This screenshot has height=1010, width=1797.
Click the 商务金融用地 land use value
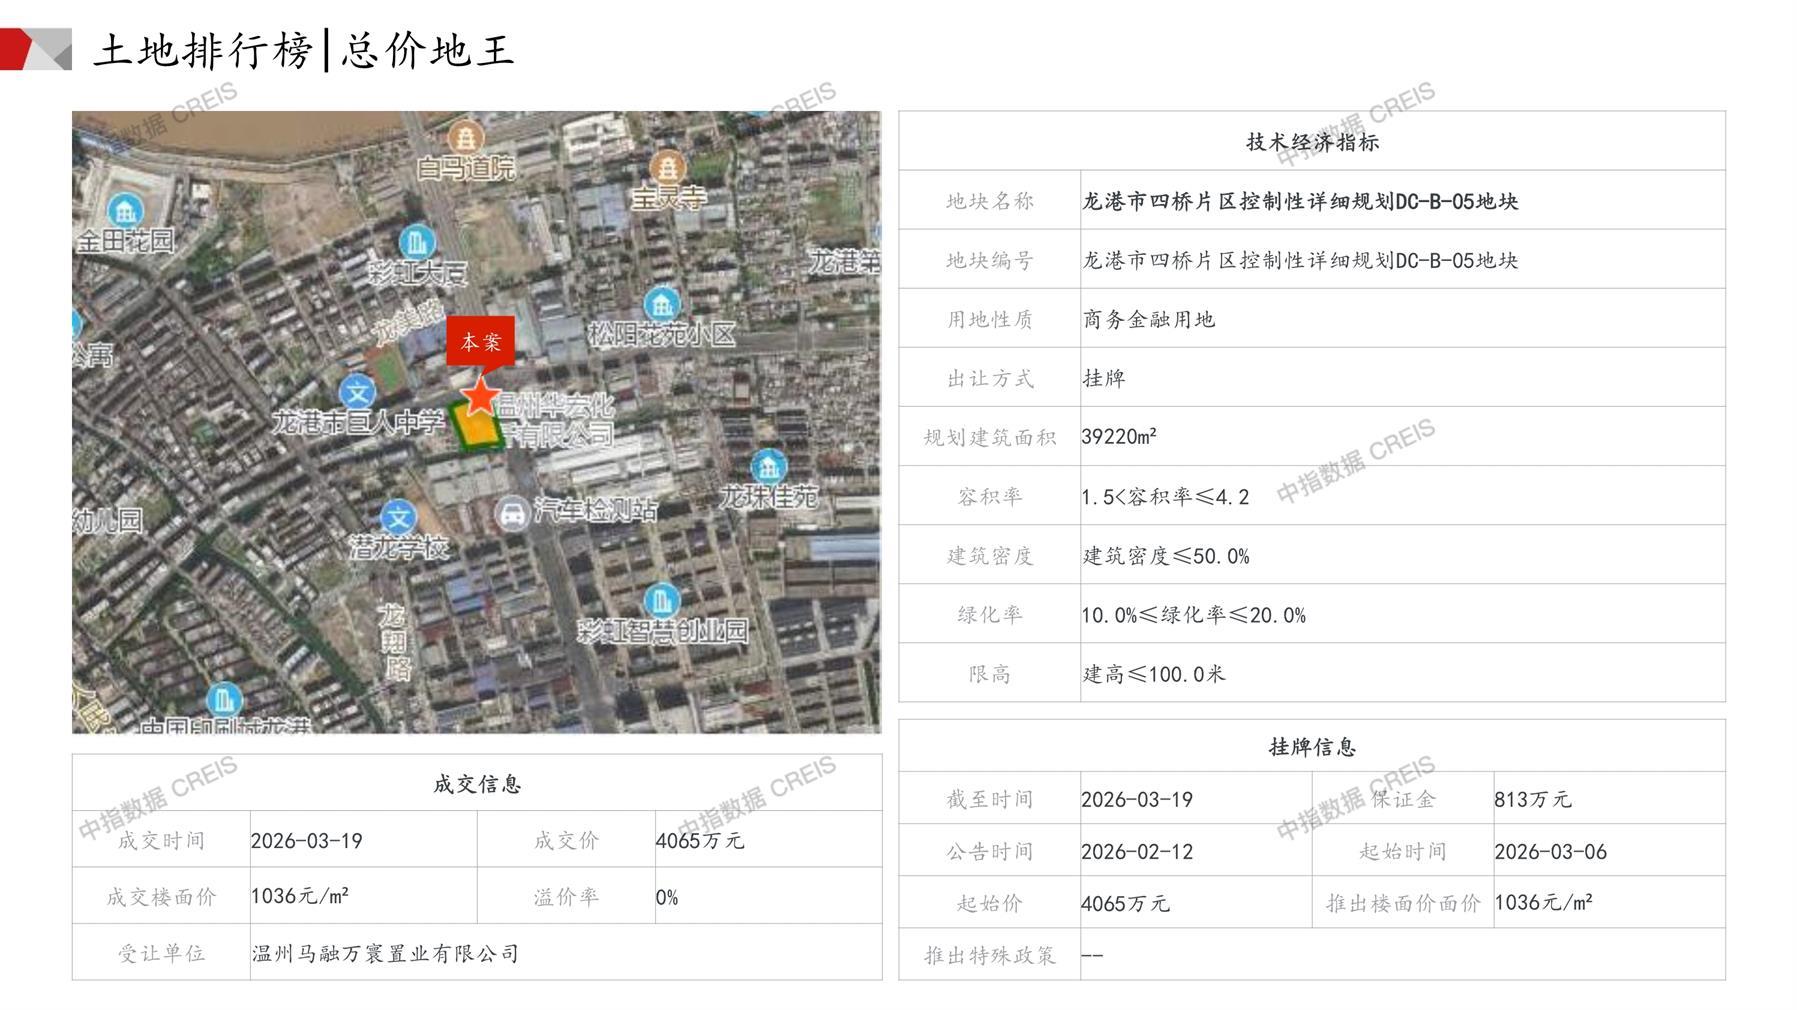click(1148, 319)
